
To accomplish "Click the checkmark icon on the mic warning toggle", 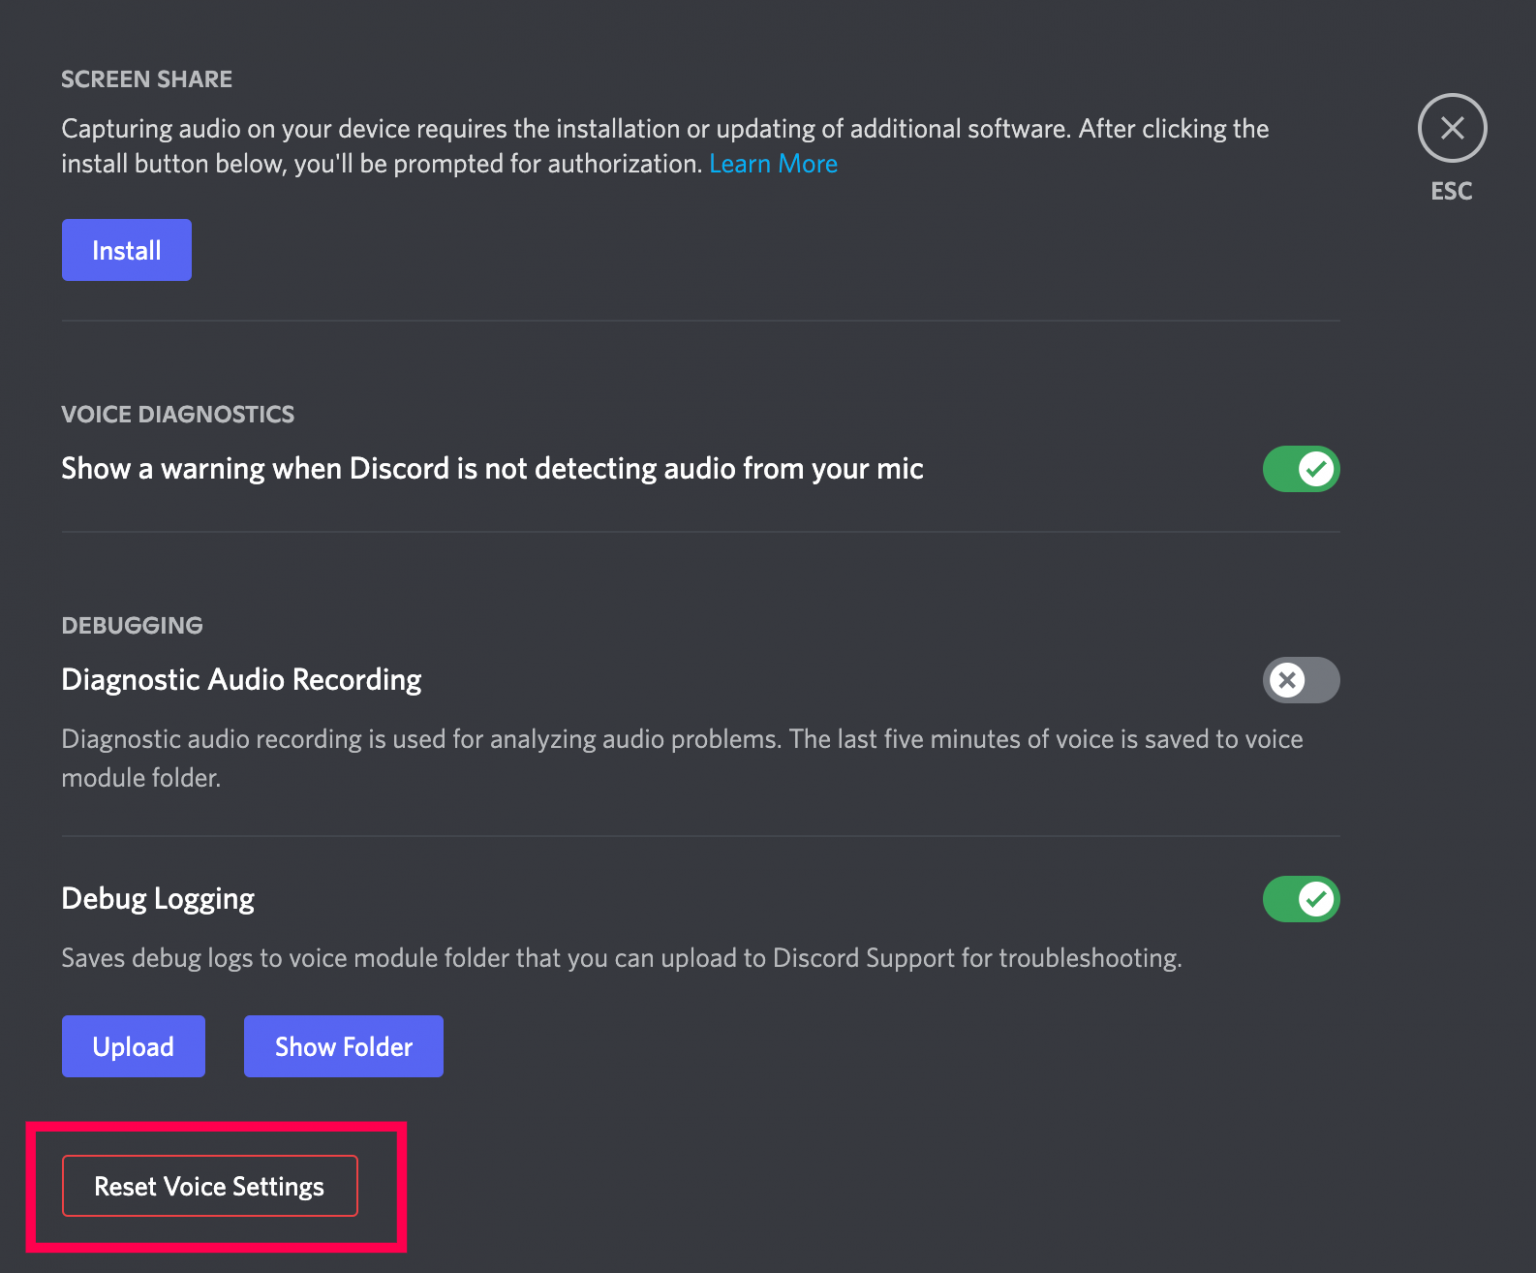I will (x=1316, y=469).
